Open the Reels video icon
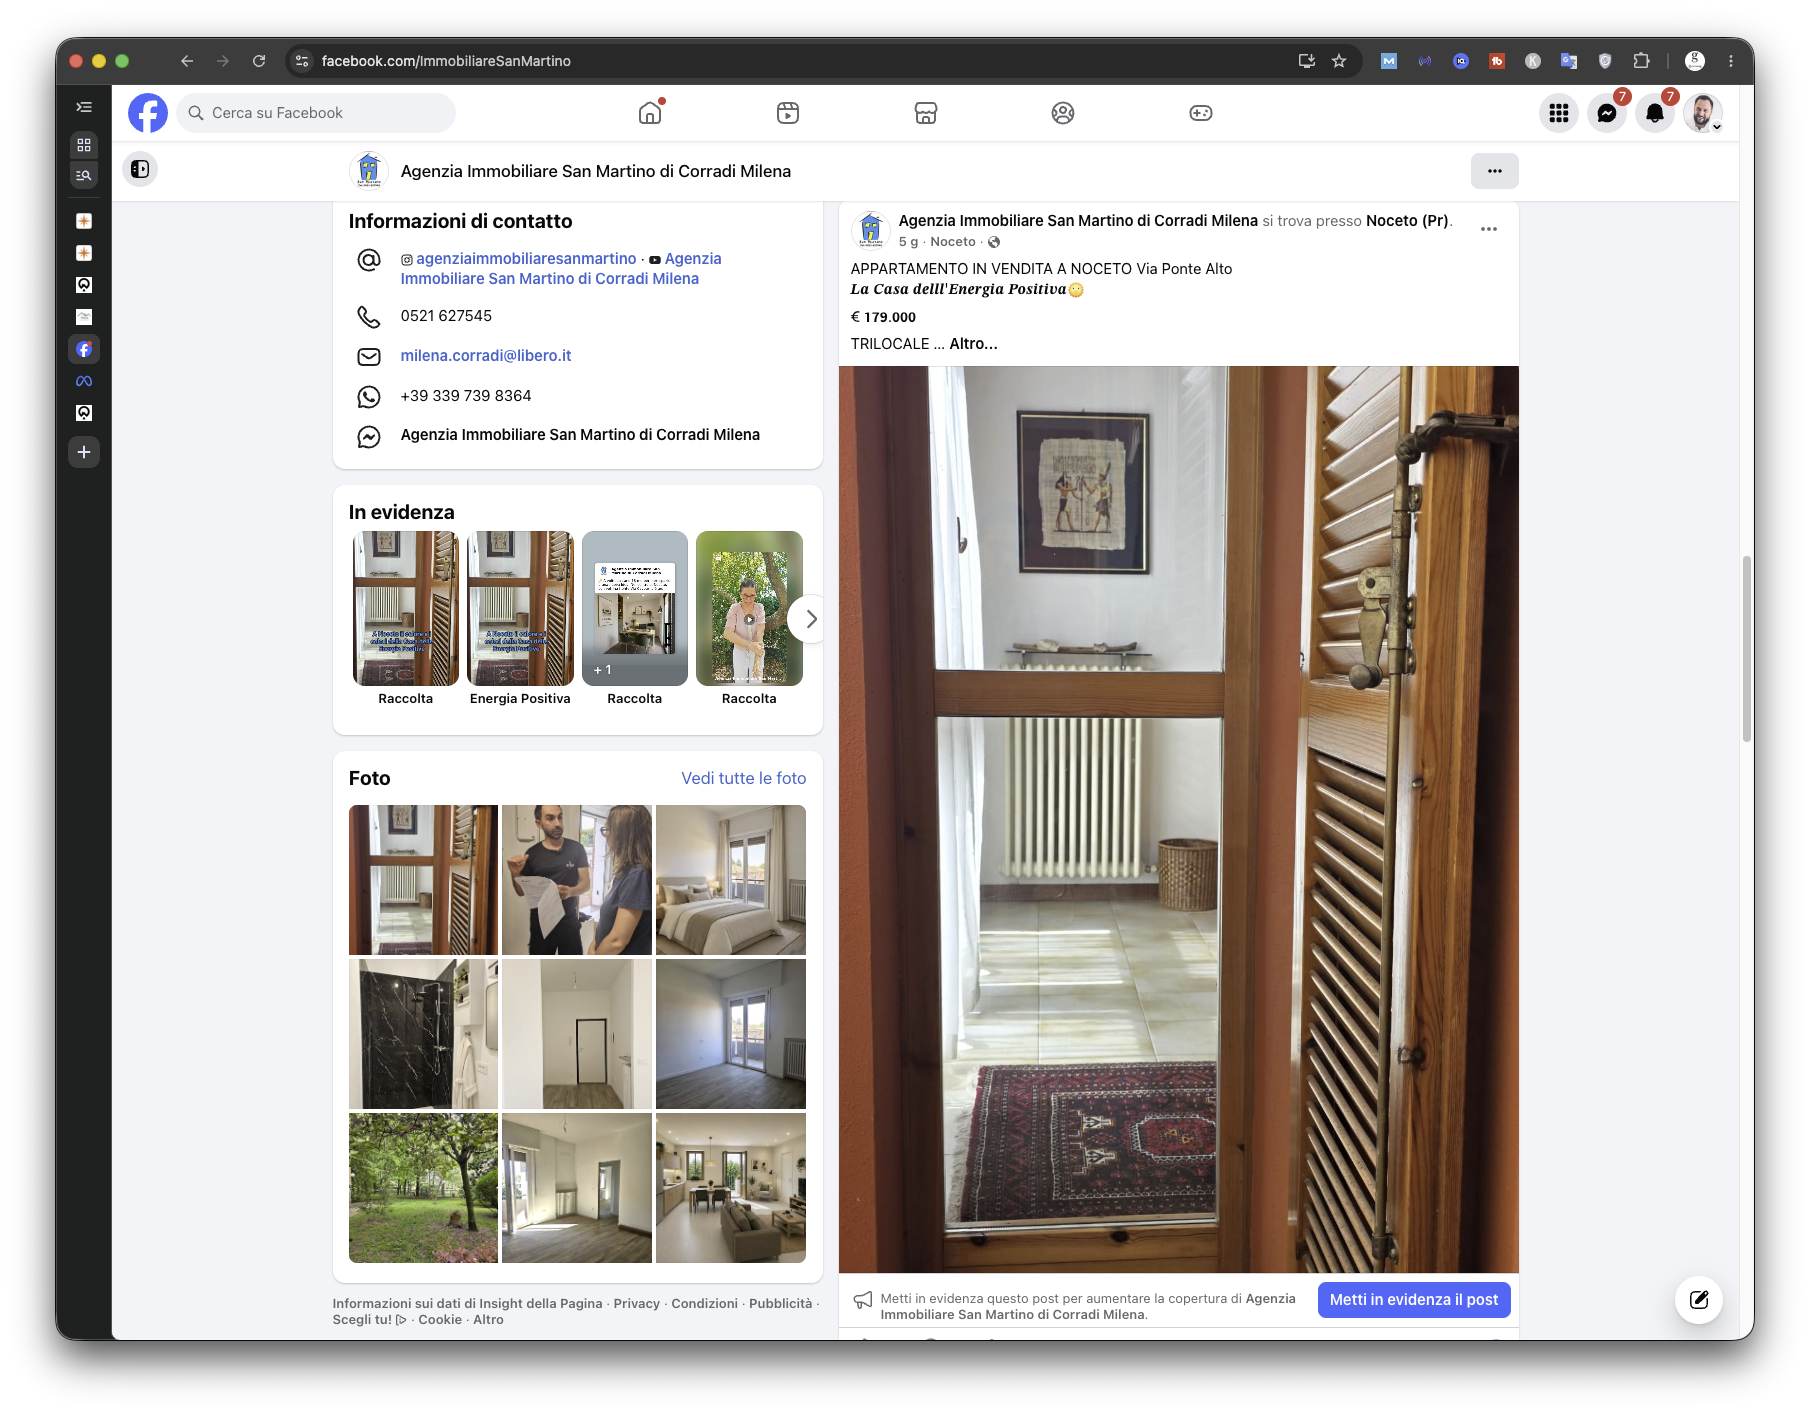This screenshot has width=1810, height=1414. tap(788, 113)
